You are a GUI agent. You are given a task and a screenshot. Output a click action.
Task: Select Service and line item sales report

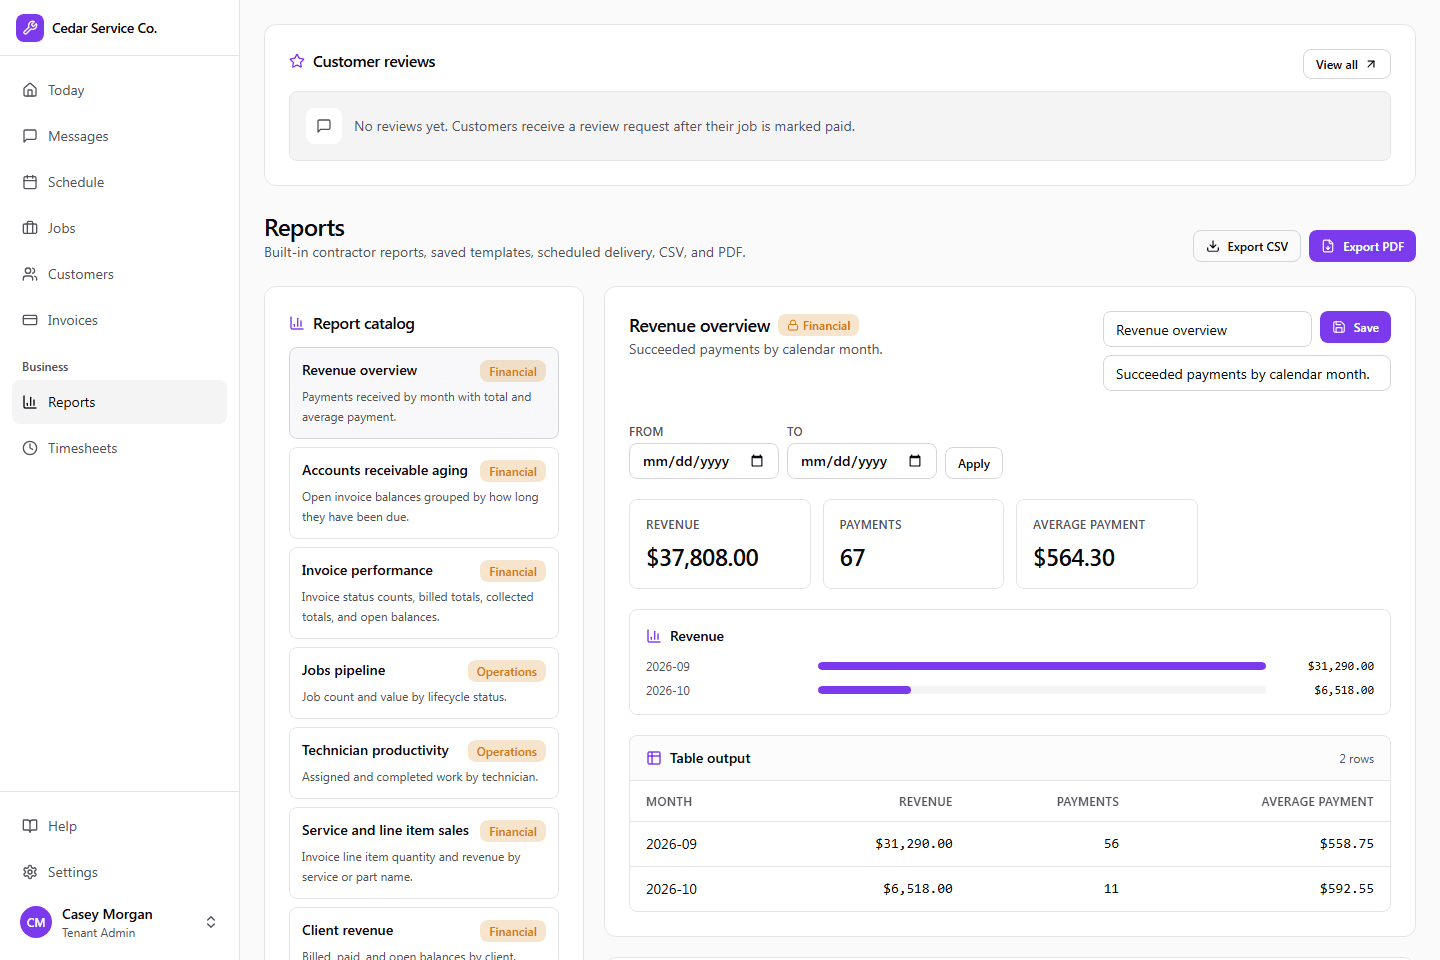pyautogui.click(x=424, y=853)
